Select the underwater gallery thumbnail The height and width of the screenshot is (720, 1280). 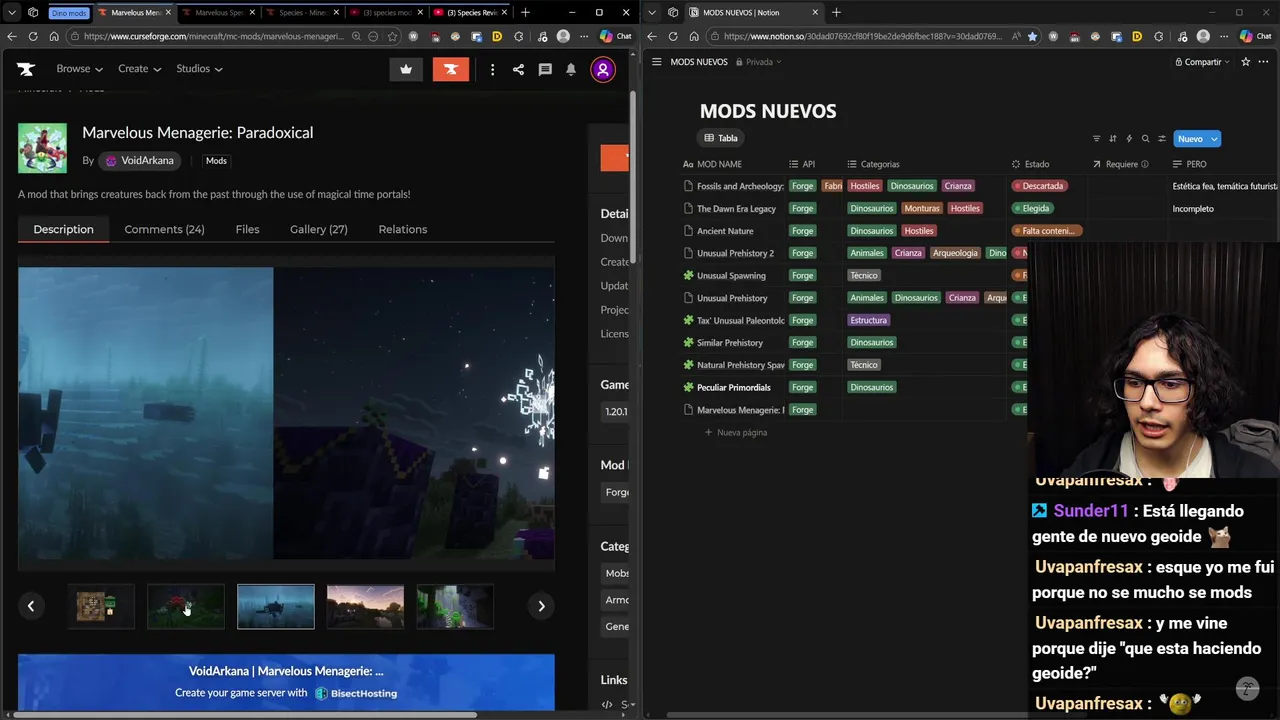[x=276, y=606]
